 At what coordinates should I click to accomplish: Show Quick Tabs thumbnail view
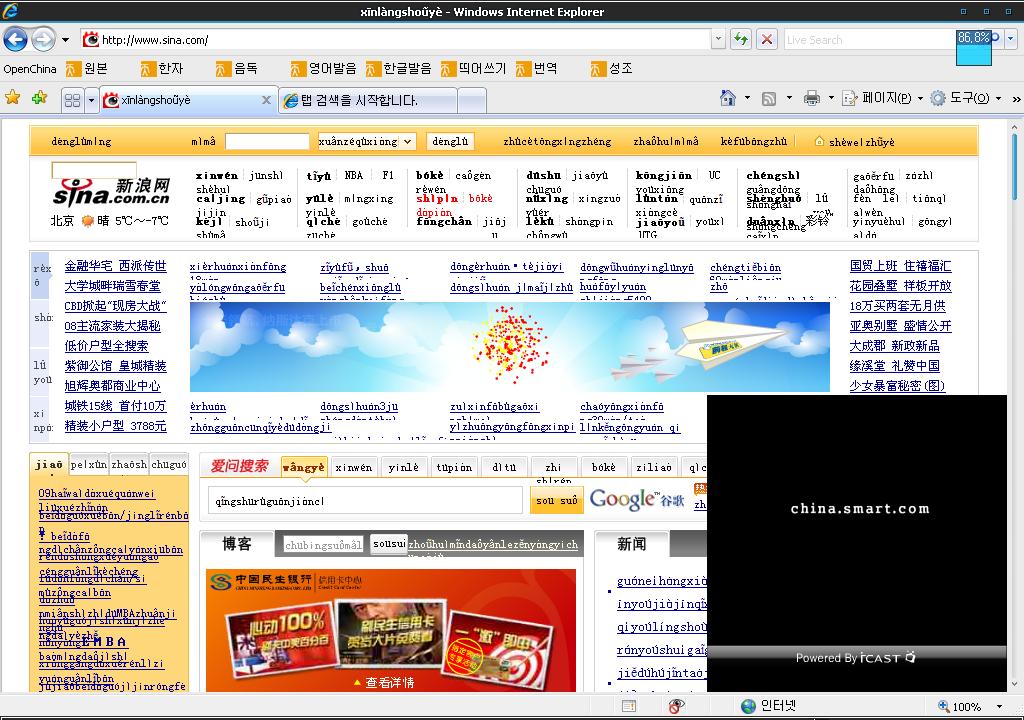[x=72, y=100]
